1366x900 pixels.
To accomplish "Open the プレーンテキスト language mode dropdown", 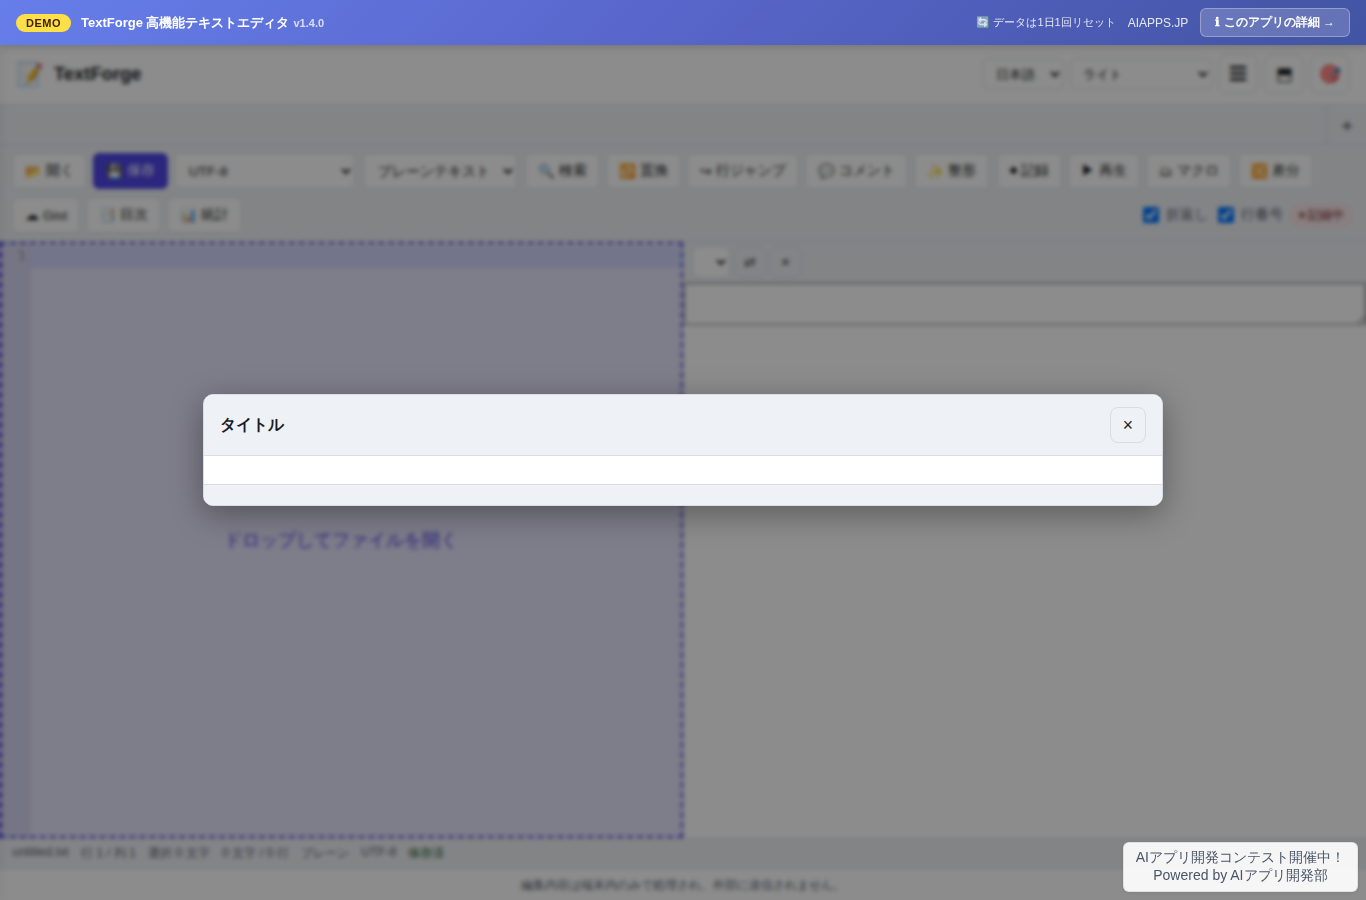I will click(x=441, y=171).
